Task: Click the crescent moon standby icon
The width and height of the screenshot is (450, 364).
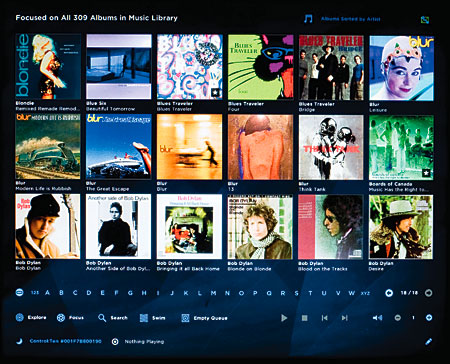Action: [x=20, y=341]
